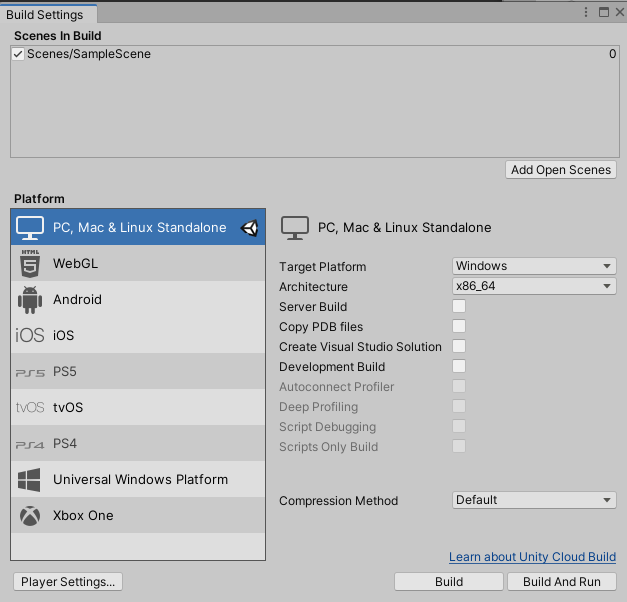The width and height of the screenshot is (627, 602).
Task: Select the PS5 platform
Action: [x=138, y=371]
